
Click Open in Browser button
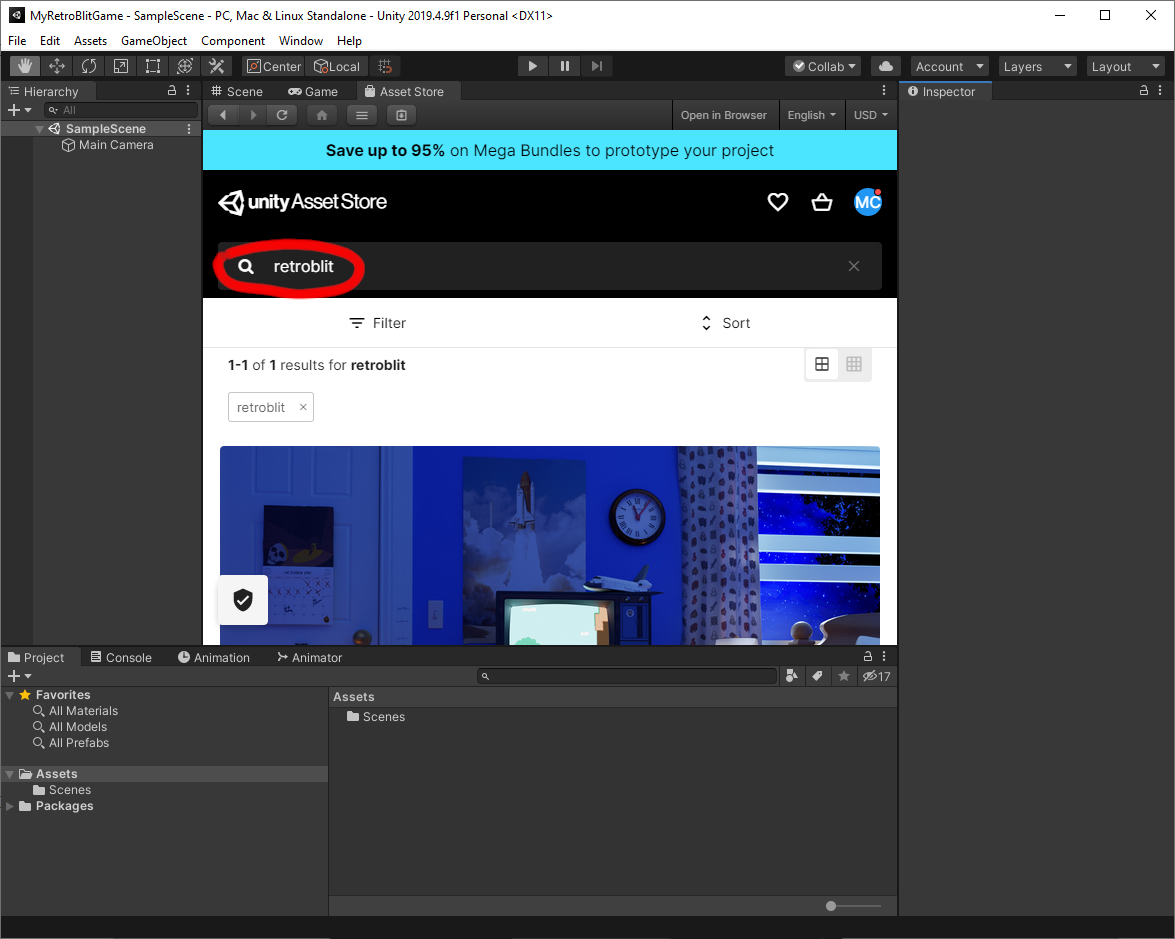click(x=724, y=115)
